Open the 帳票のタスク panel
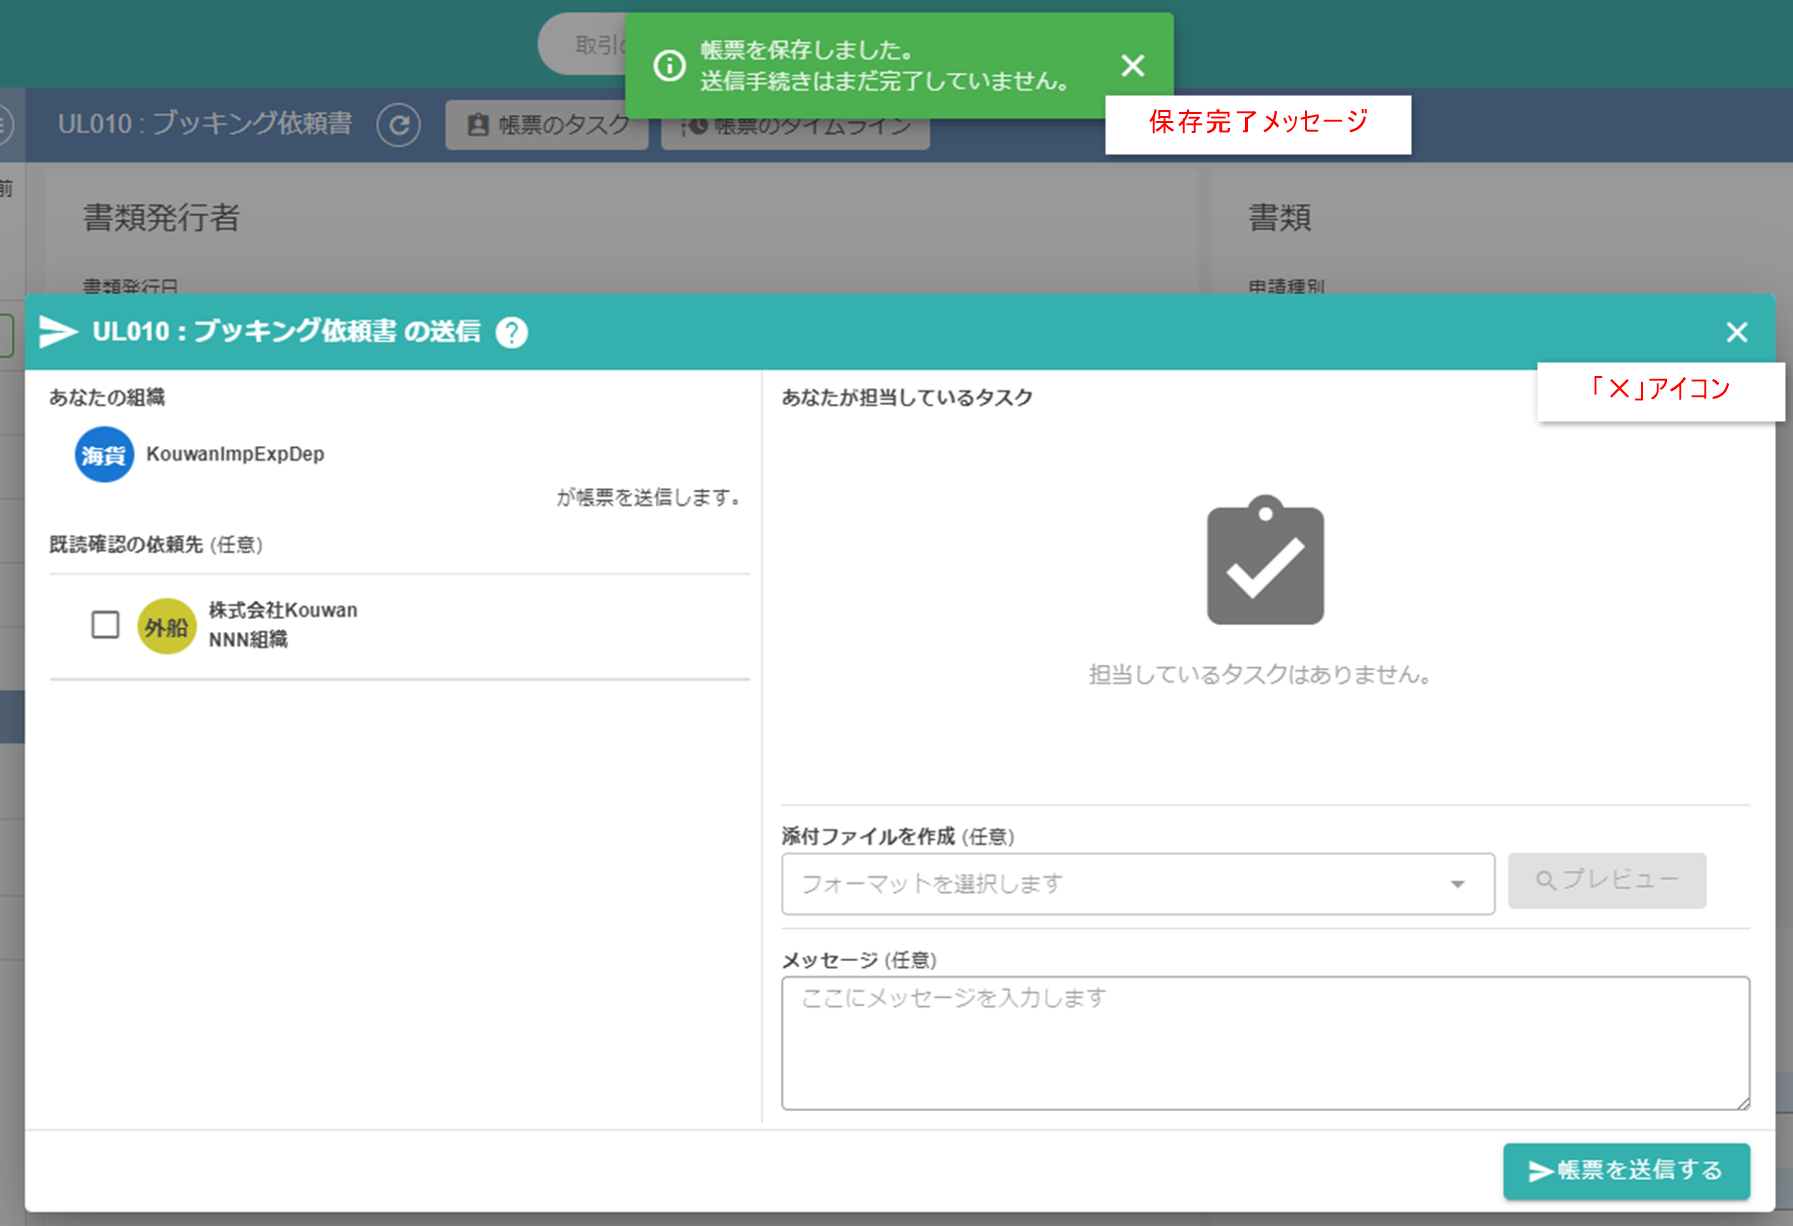Image resolution: width=1793 pixels, height=1226 pixels. [547, 125]
